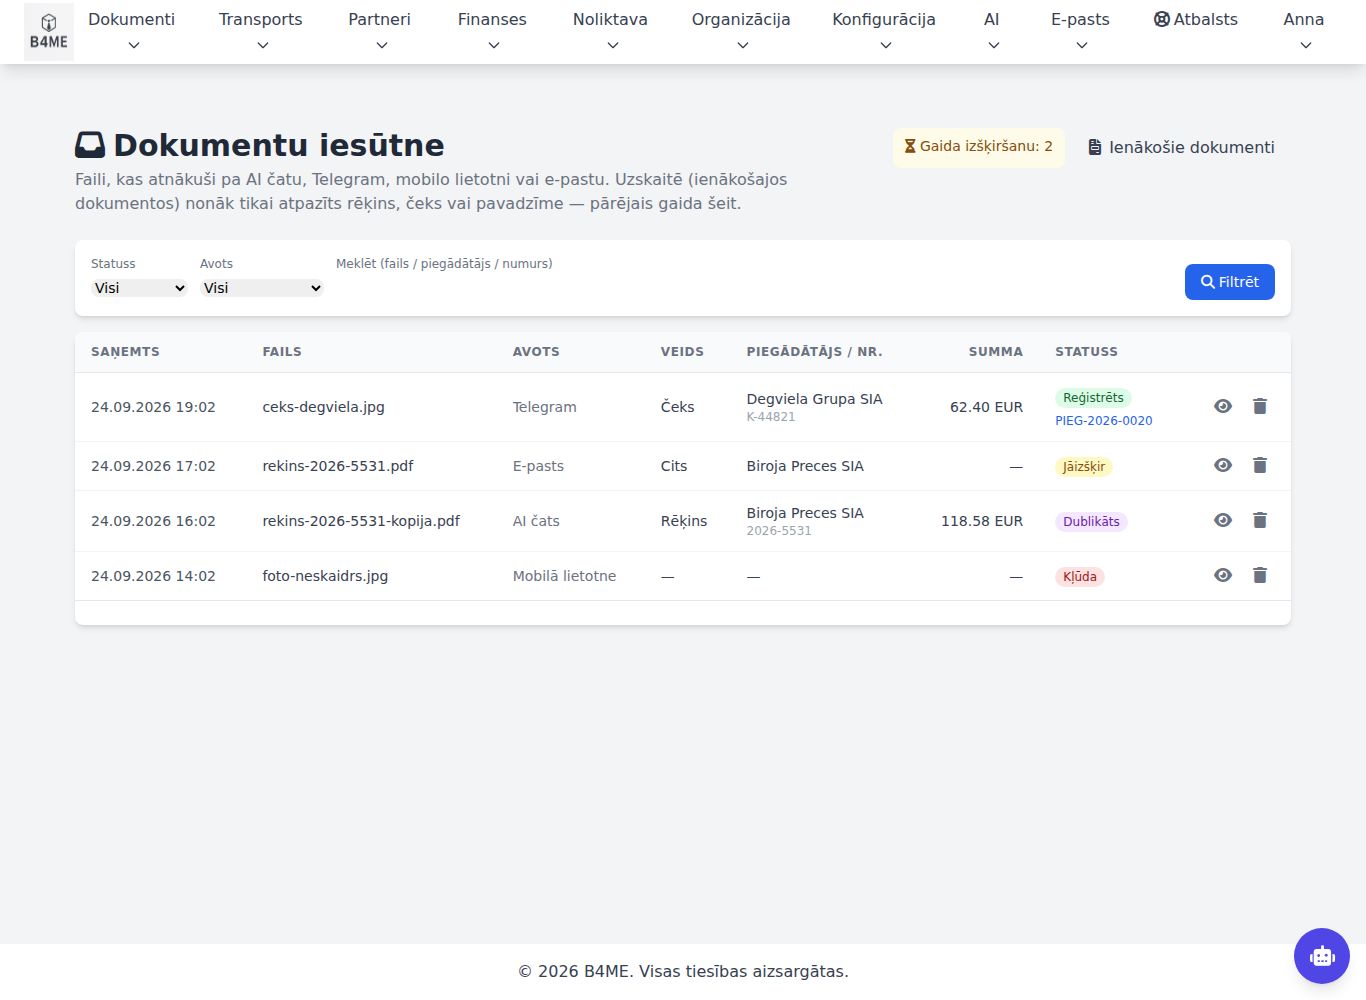
Task: Select file name rekins-2026-5531-kopija.pdf
Action: [x=361, y=521]
